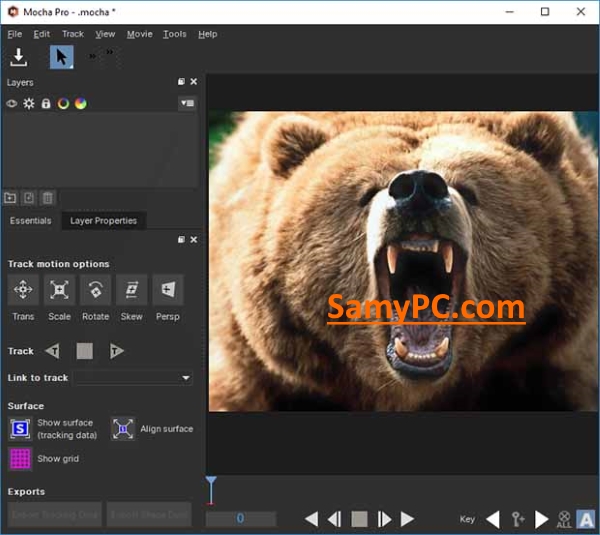
Task: Click the spline color ring icon
Action: (63, 103)
